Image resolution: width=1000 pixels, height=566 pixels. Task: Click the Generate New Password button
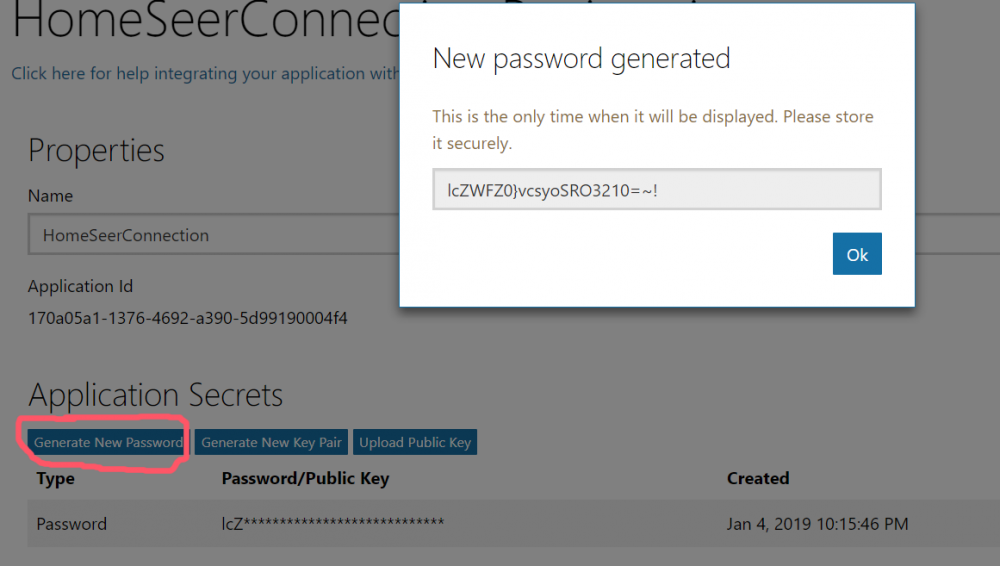point(108,442)
